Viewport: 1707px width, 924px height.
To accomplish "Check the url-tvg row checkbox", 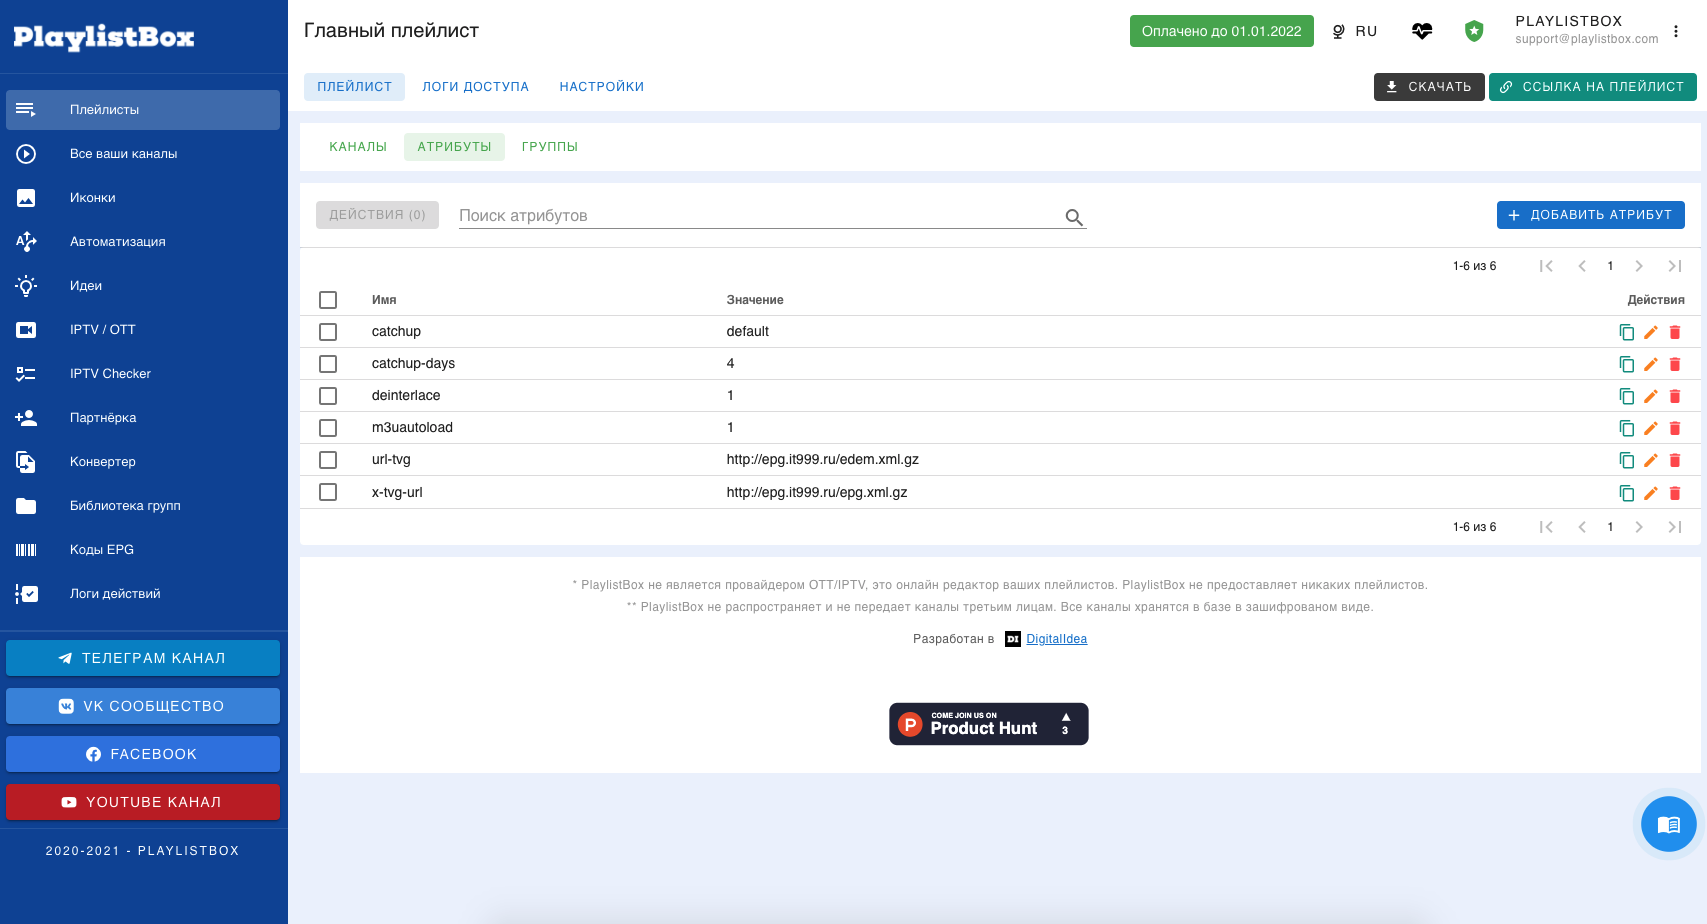I will 328,460.
